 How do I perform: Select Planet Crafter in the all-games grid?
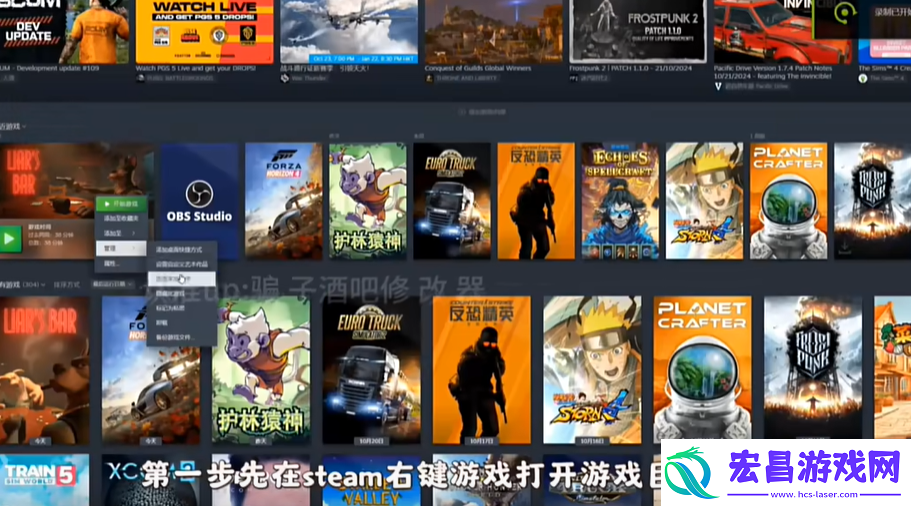(x=702, y=371)
